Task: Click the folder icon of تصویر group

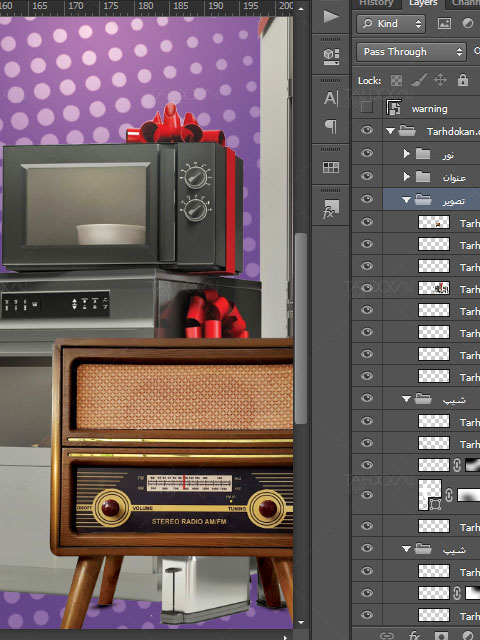Action: click(x=423, y=200)
